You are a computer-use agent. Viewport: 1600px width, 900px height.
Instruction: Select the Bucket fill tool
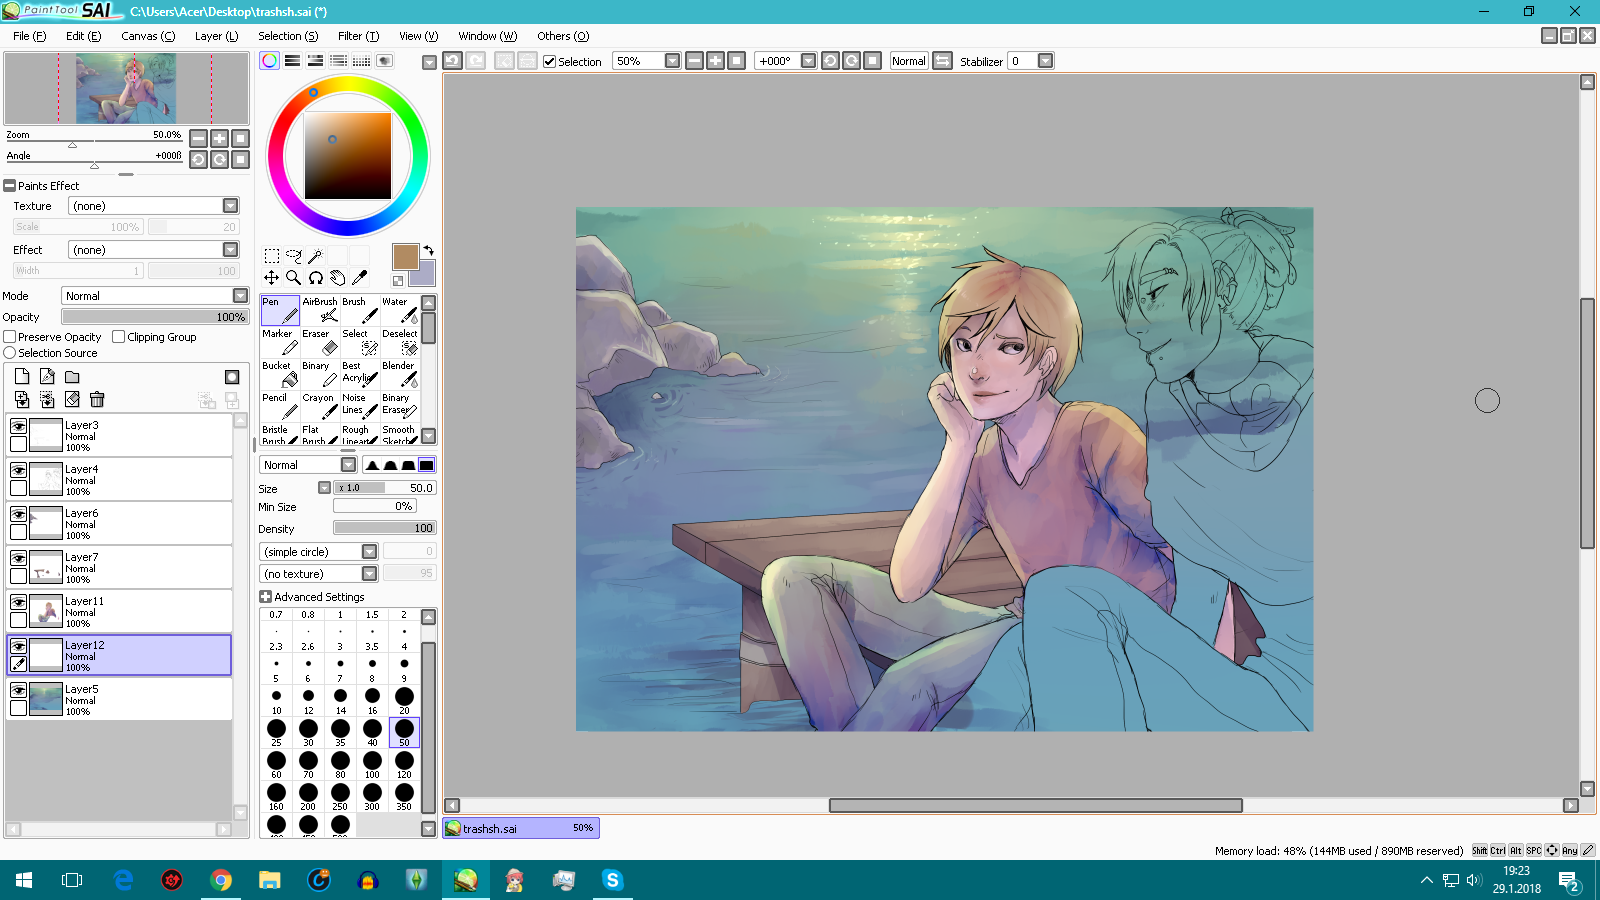click(280, 373)
